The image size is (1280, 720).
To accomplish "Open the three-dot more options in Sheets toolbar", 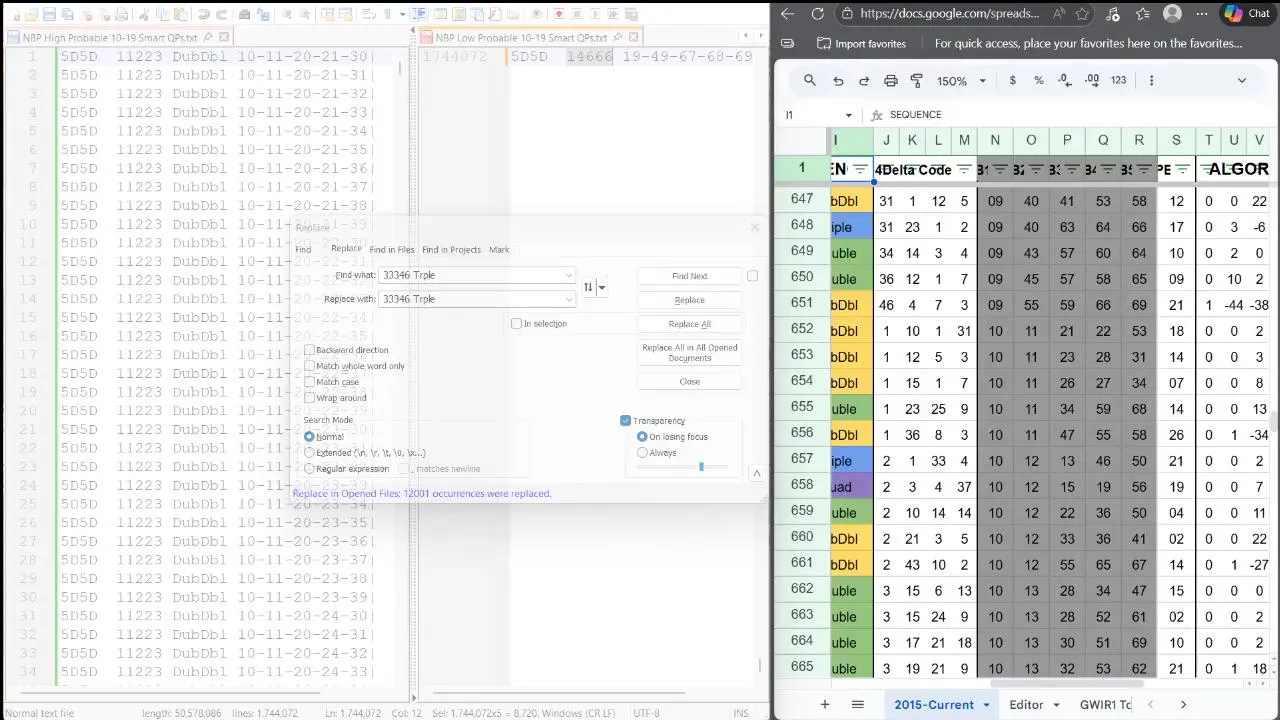I will (x=1151, y=81).
